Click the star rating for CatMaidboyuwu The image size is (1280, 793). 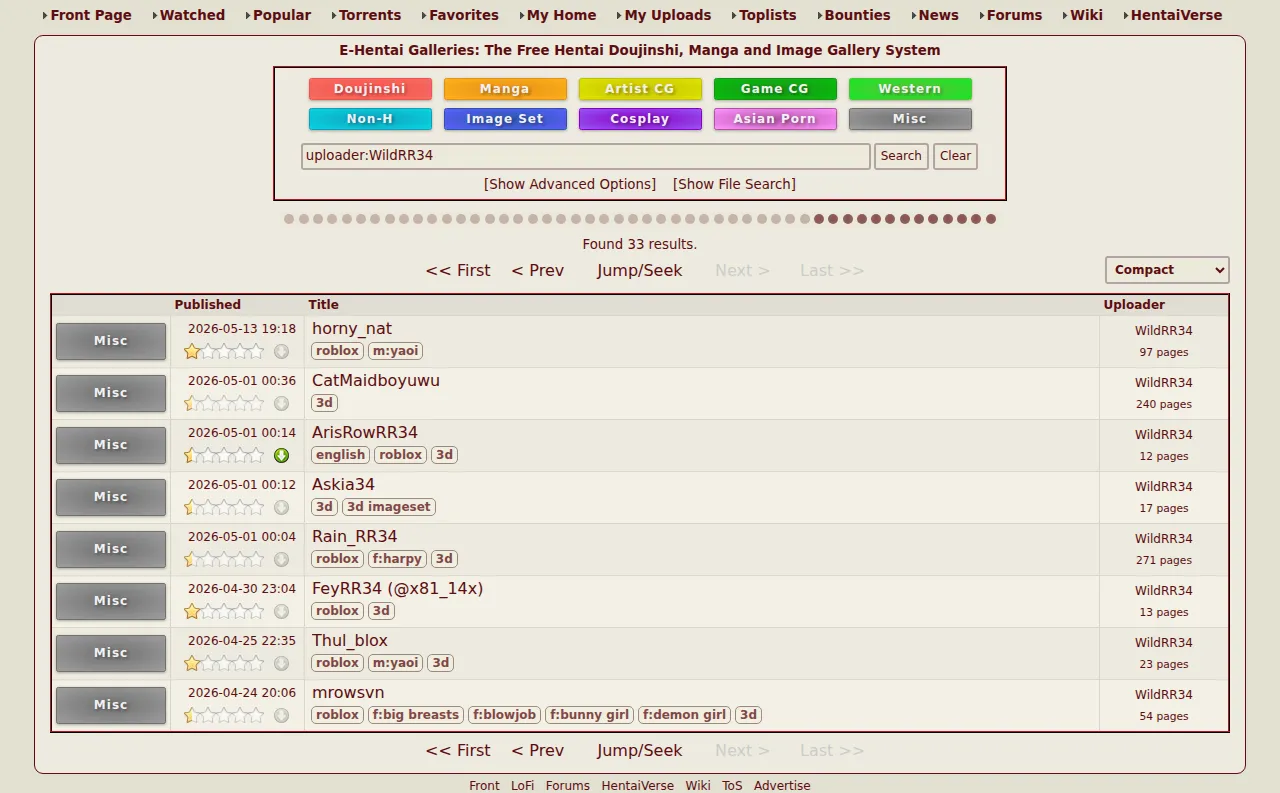[224, 403]
